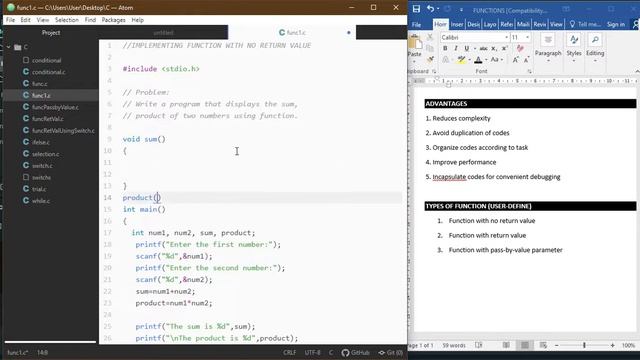
Task: Open the Packages menu in Atom
Action: (113, 20)
